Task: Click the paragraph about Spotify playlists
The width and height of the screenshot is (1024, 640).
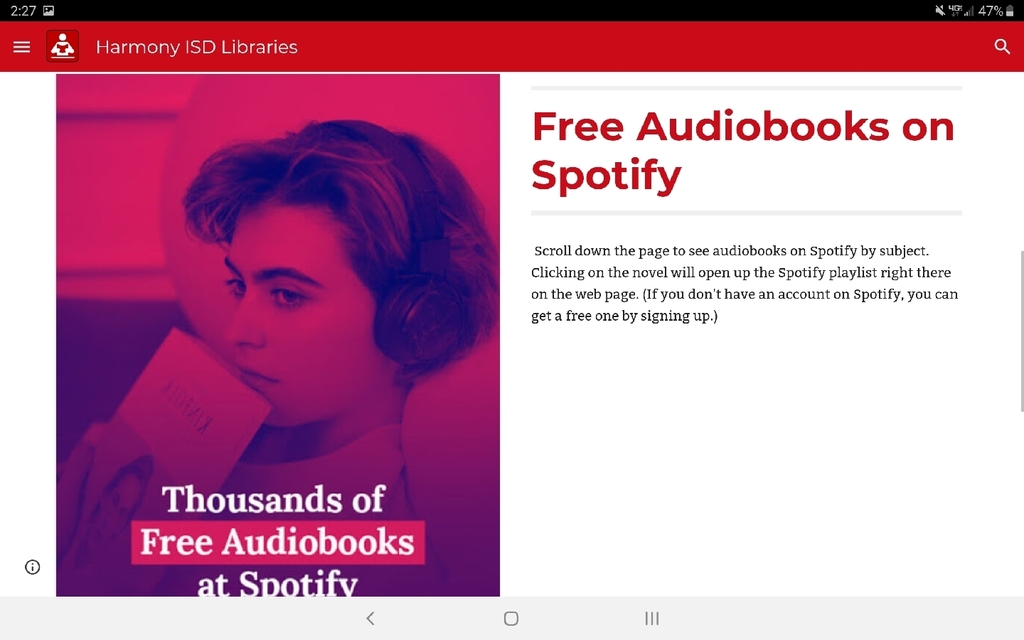Action: [744, 283]
